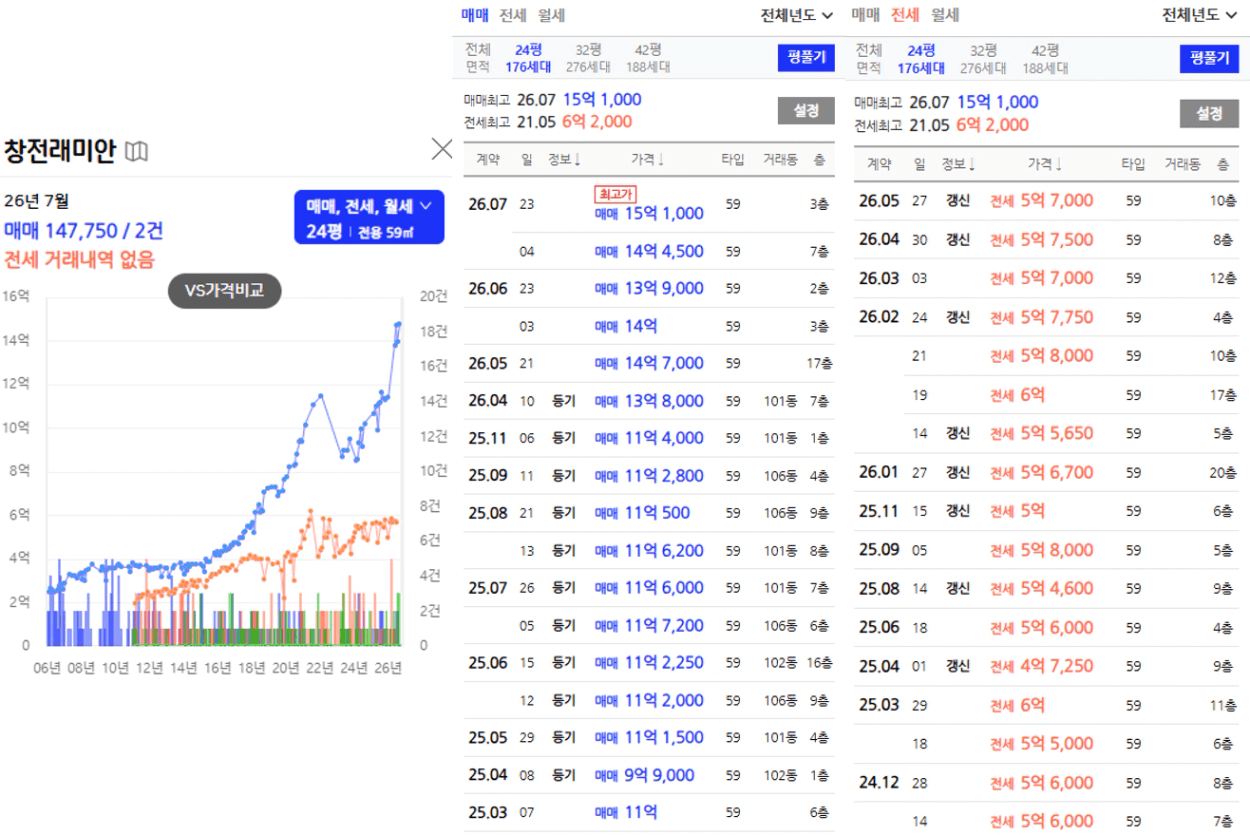Viewport: 1250px width, 835px height.
Task: Click the VS가격비교 button
Action: point(224,291)
